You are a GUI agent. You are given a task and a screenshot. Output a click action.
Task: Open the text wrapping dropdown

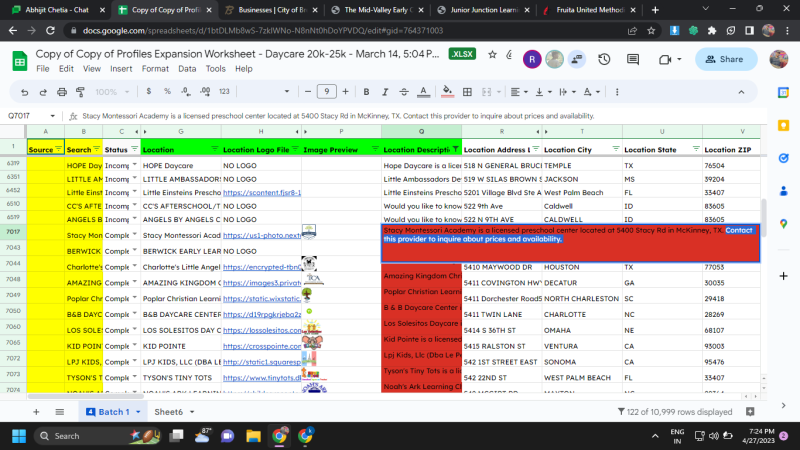point(567,92)
